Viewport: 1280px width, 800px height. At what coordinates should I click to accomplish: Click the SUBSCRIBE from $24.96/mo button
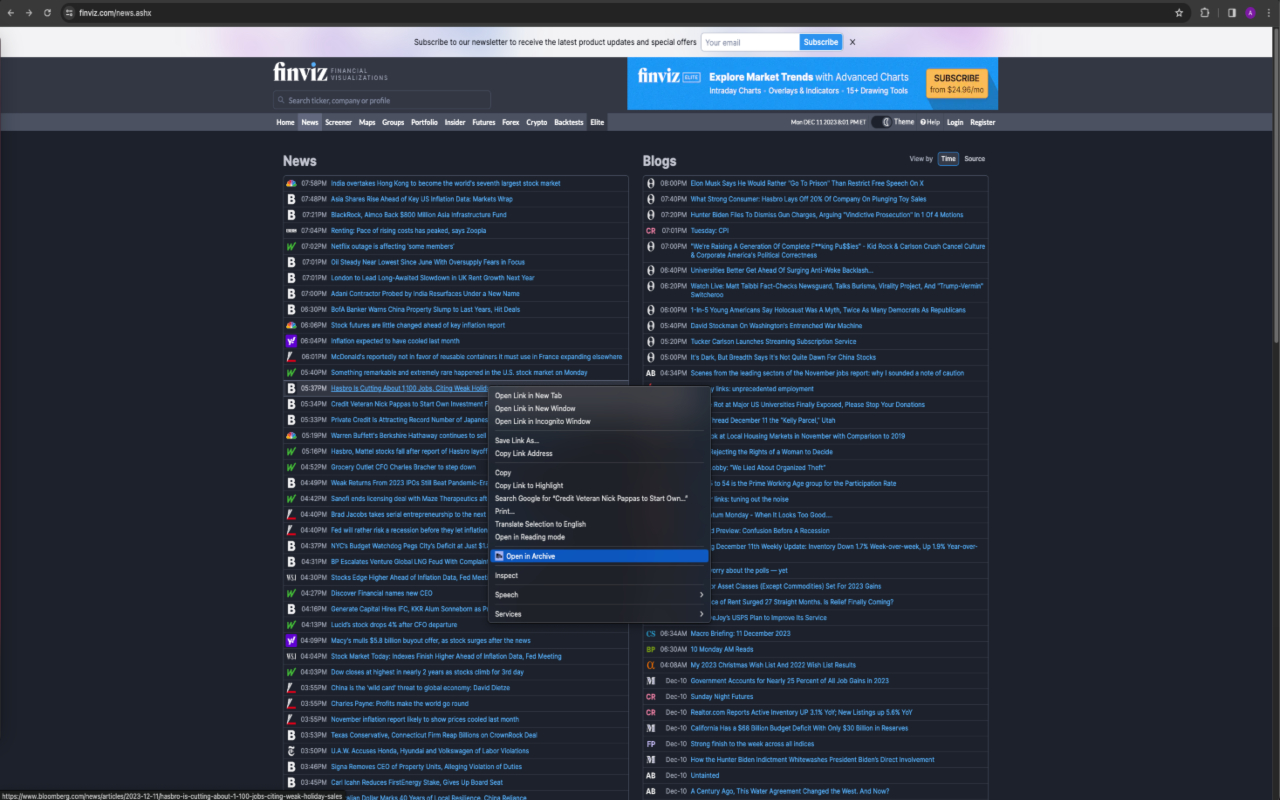956,84
